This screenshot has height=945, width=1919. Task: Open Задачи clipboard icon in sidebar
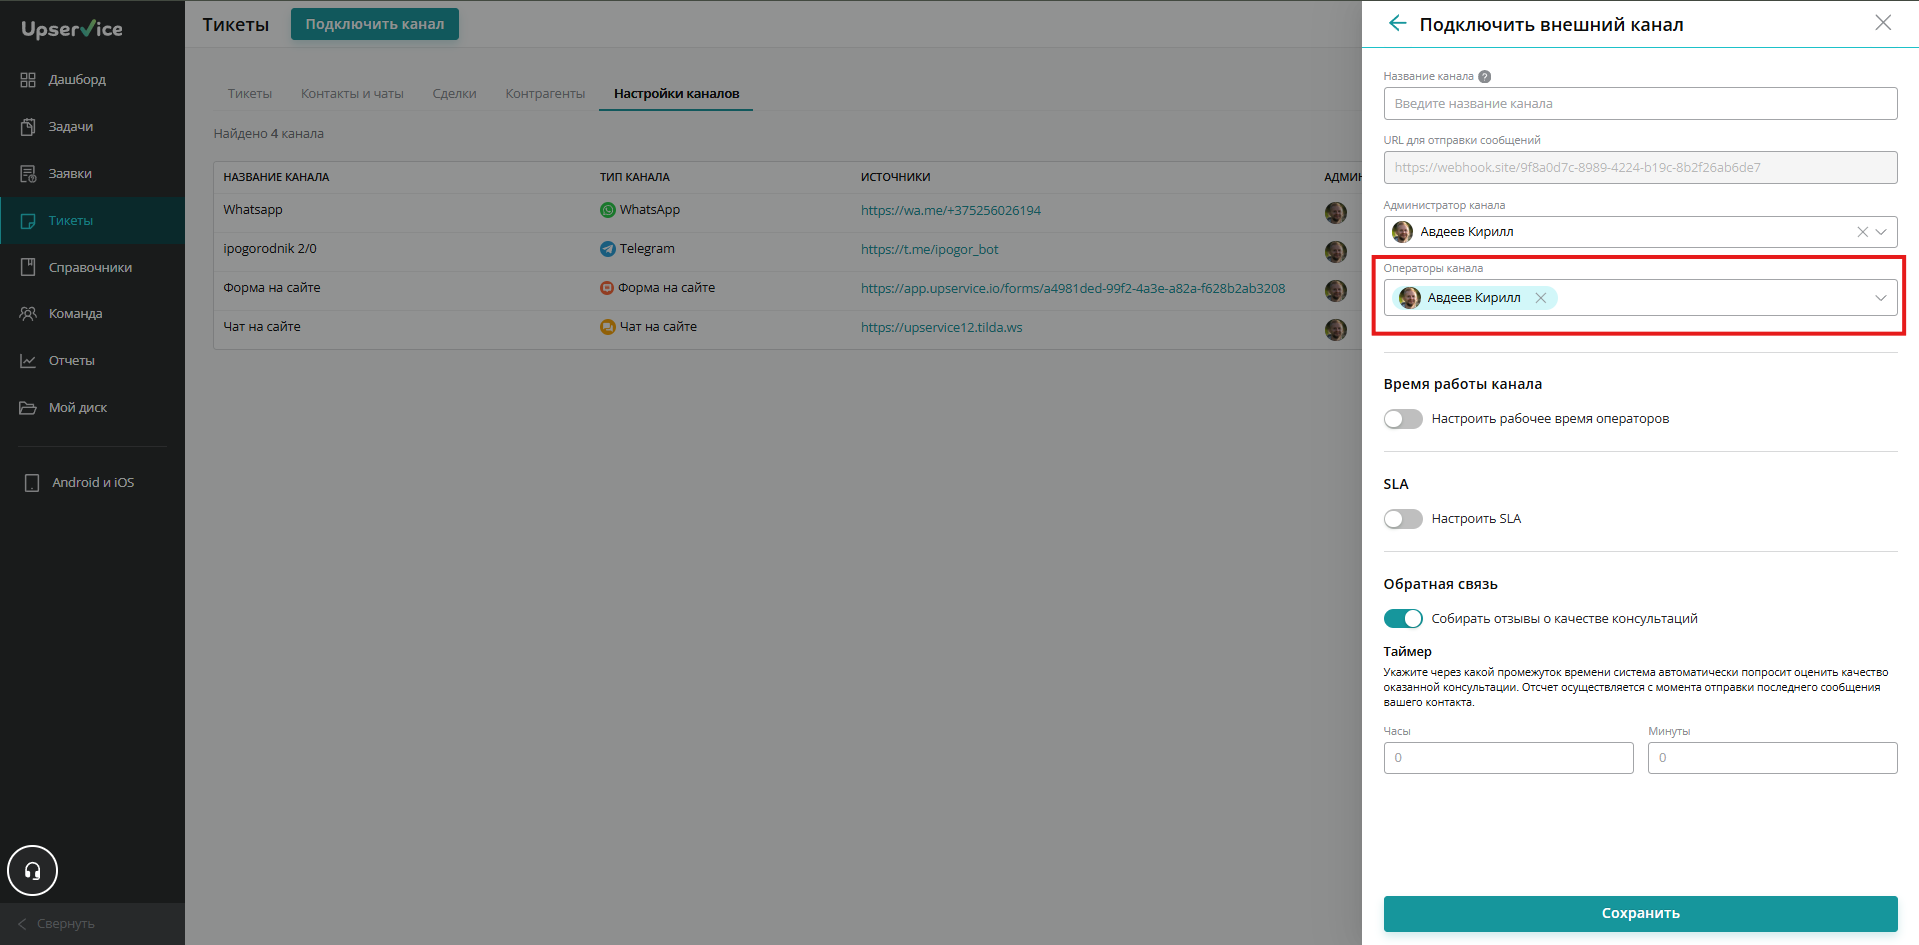28,127
